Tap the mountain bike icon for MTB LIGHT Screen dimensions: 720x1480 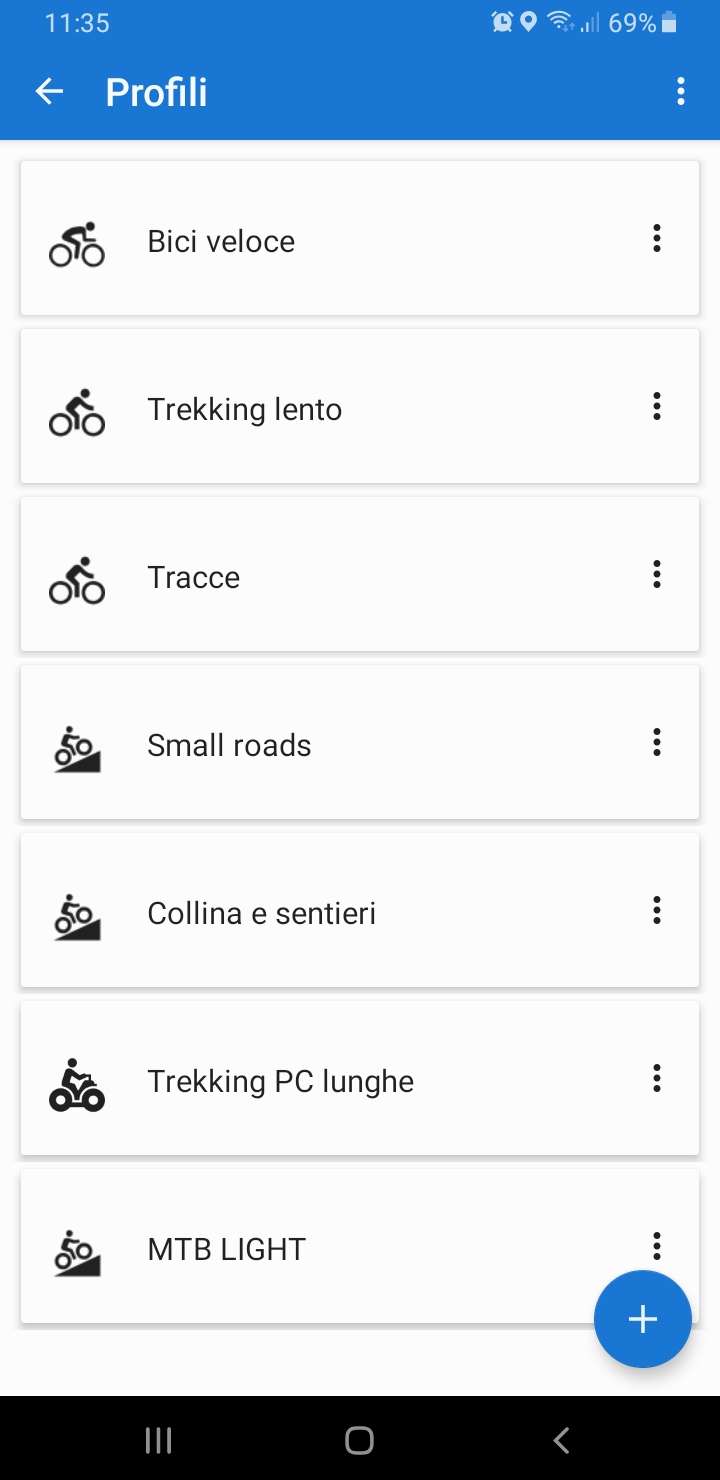[77, 1252]
